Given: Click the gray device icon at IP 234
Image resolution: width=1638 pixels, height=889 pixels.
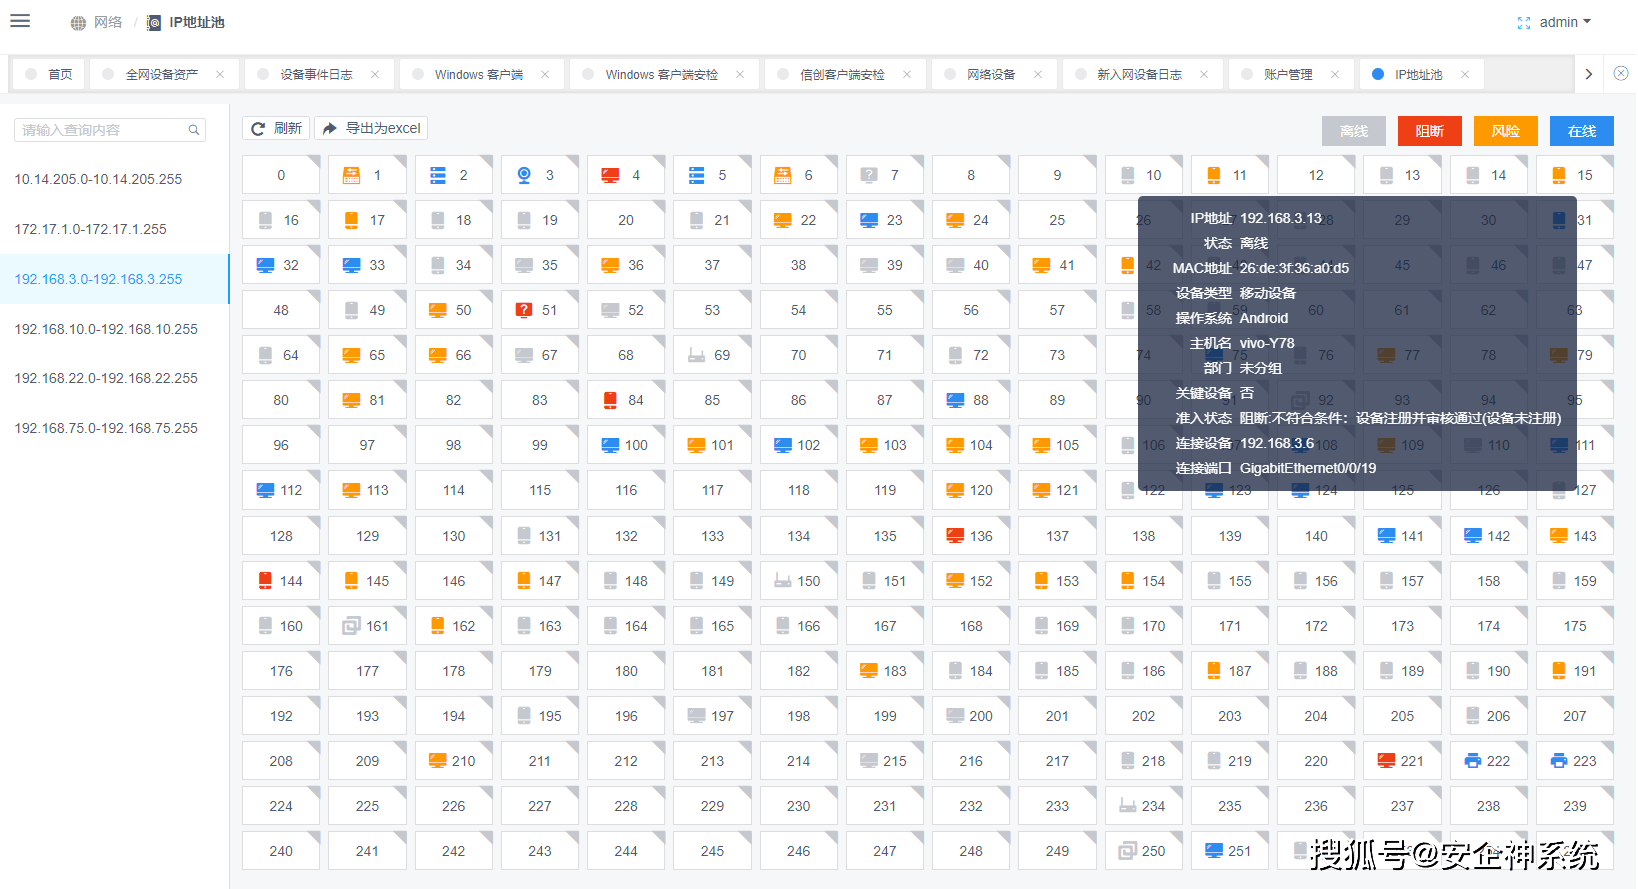Looking at the screenshot, I should coord(1128,806).
